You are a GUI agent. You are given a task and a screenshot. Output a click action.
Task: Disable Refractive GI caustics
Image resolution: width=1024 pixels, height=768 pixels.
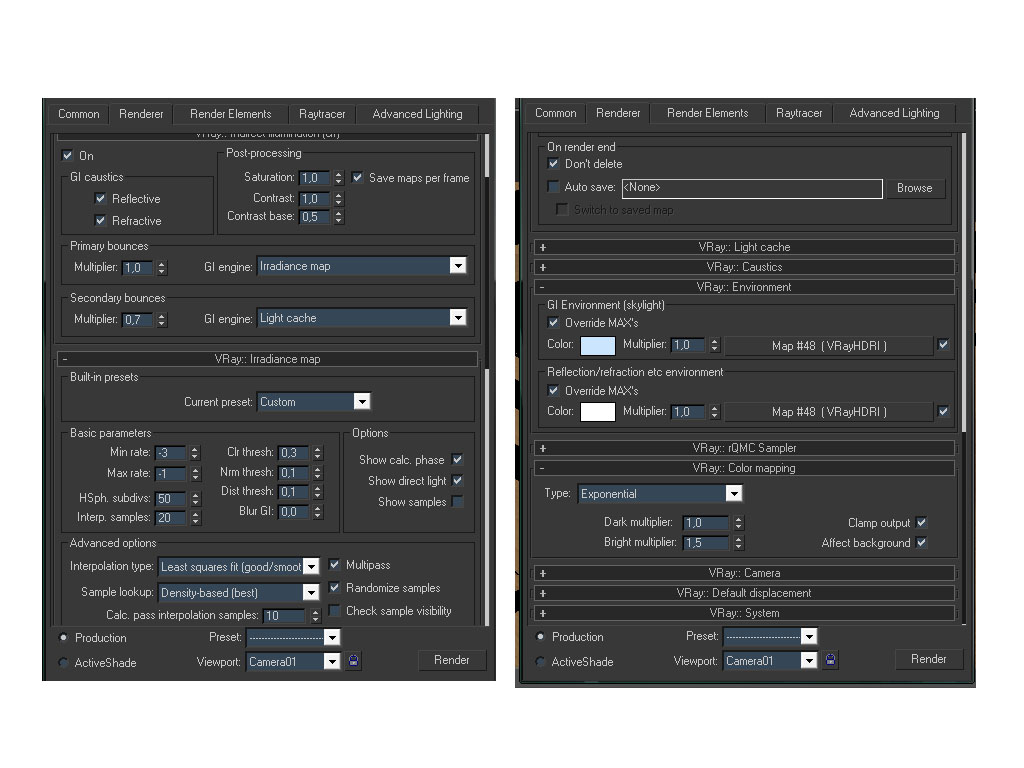point(100,220)
